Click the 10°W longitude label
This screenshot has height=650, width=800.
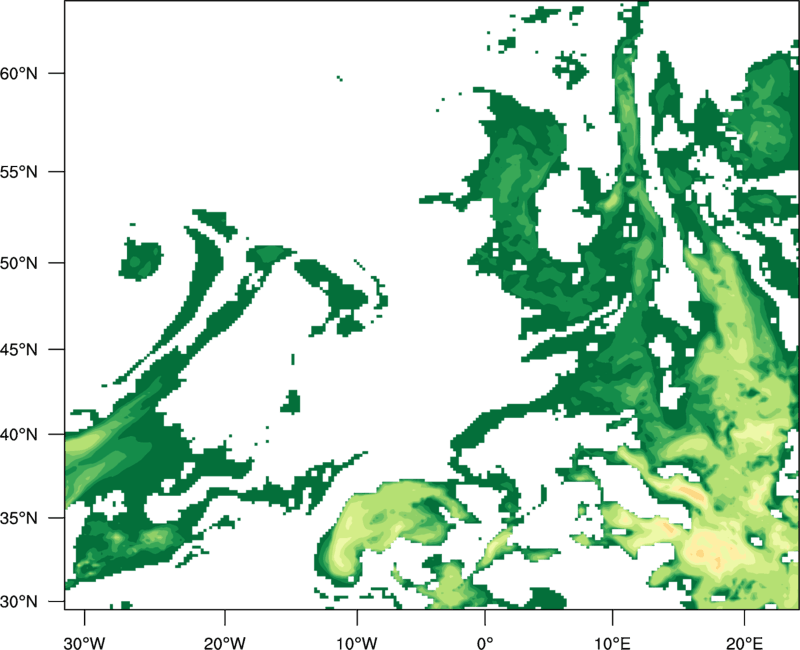pyautogui.click(x=357, y=643)
